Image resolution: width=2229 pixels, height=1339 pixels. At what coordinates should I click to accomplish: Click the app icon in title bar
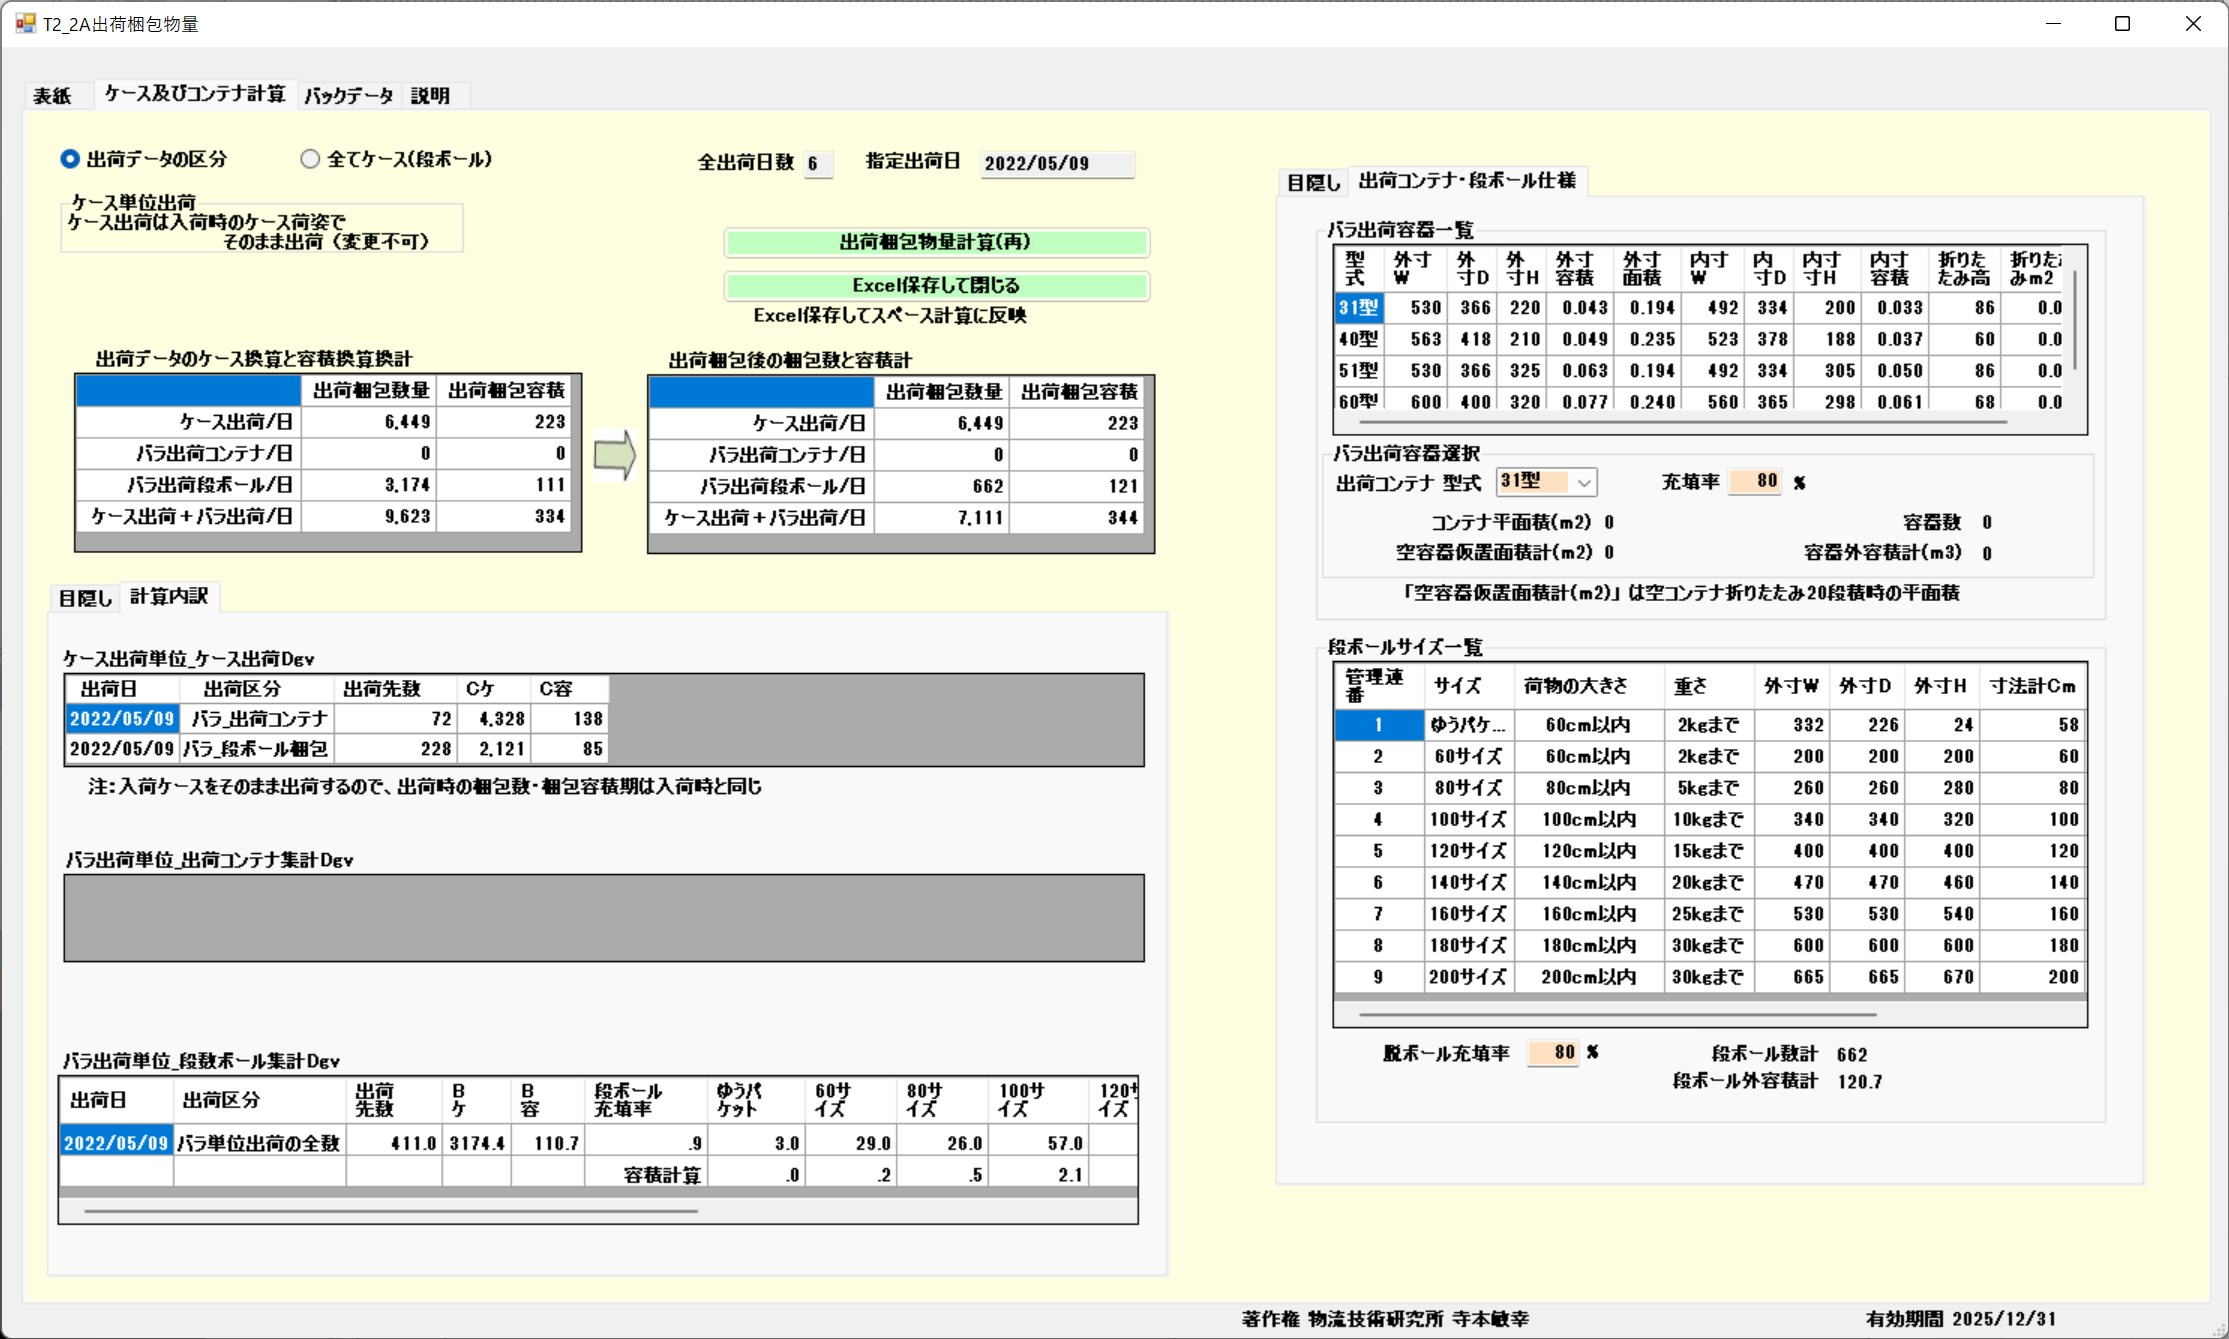click(24, 23)
